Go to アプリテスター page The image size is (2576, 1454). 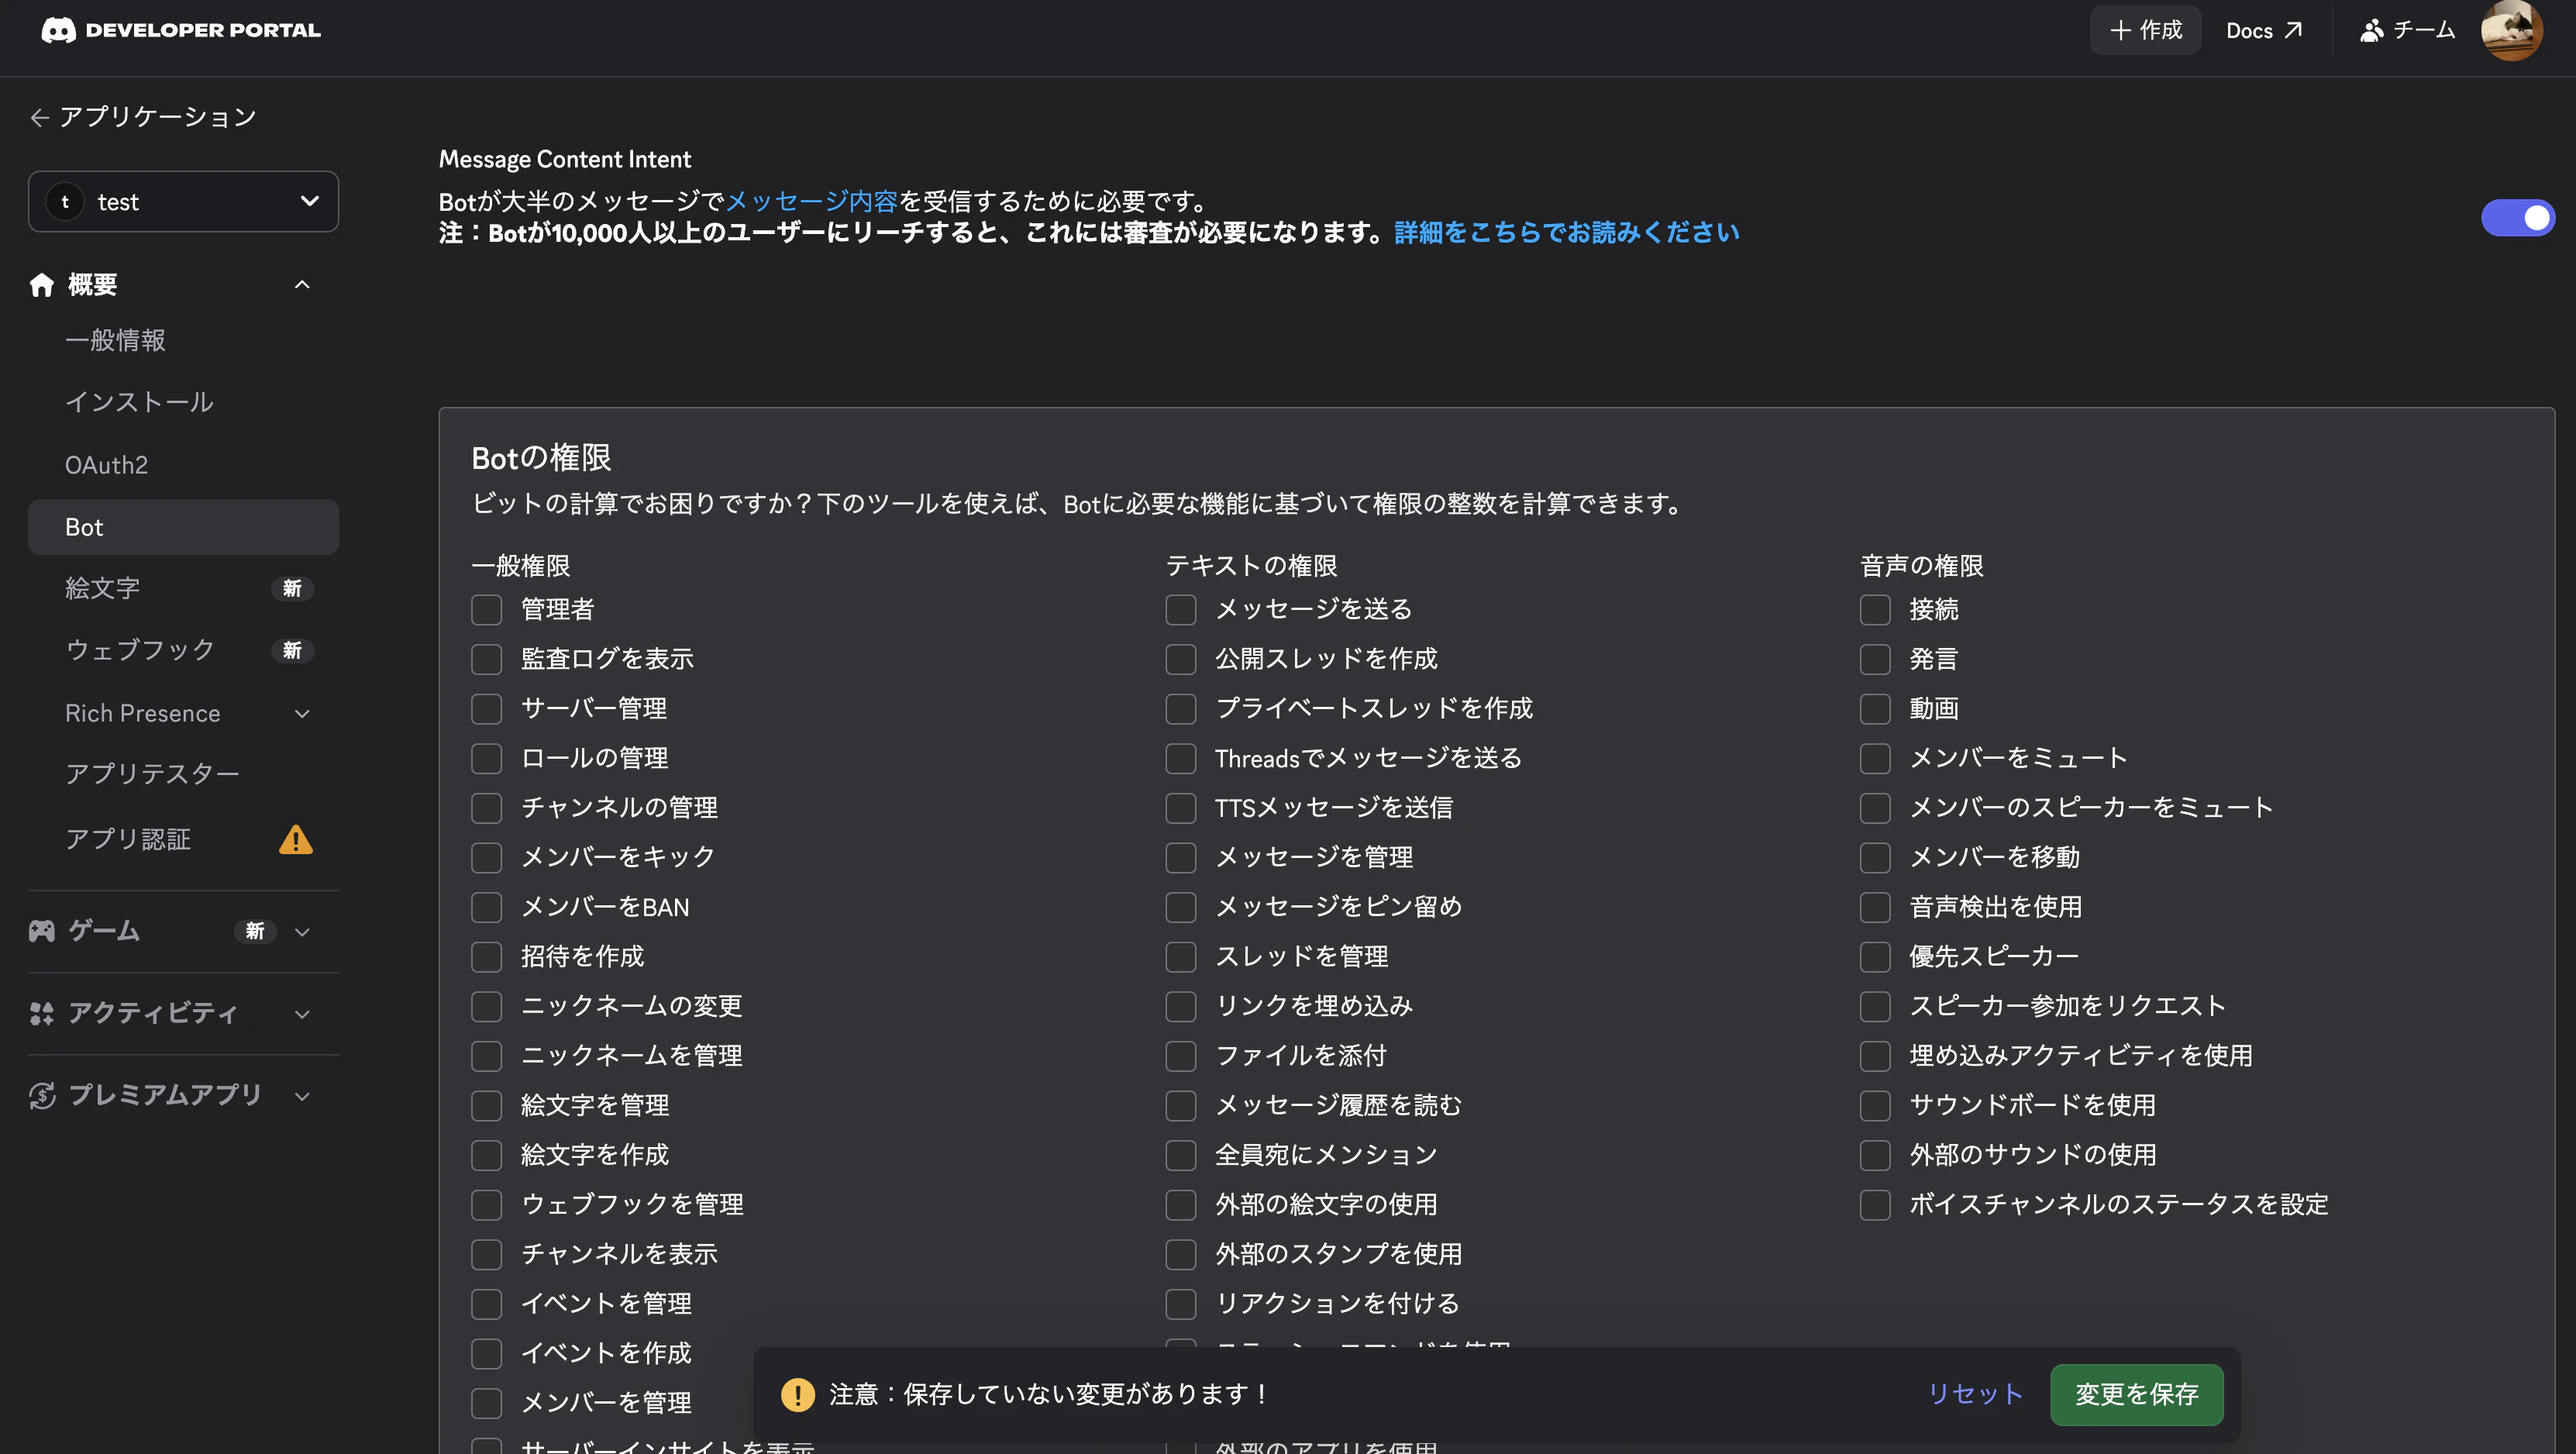pyautogui.click(x=183, y=774)
